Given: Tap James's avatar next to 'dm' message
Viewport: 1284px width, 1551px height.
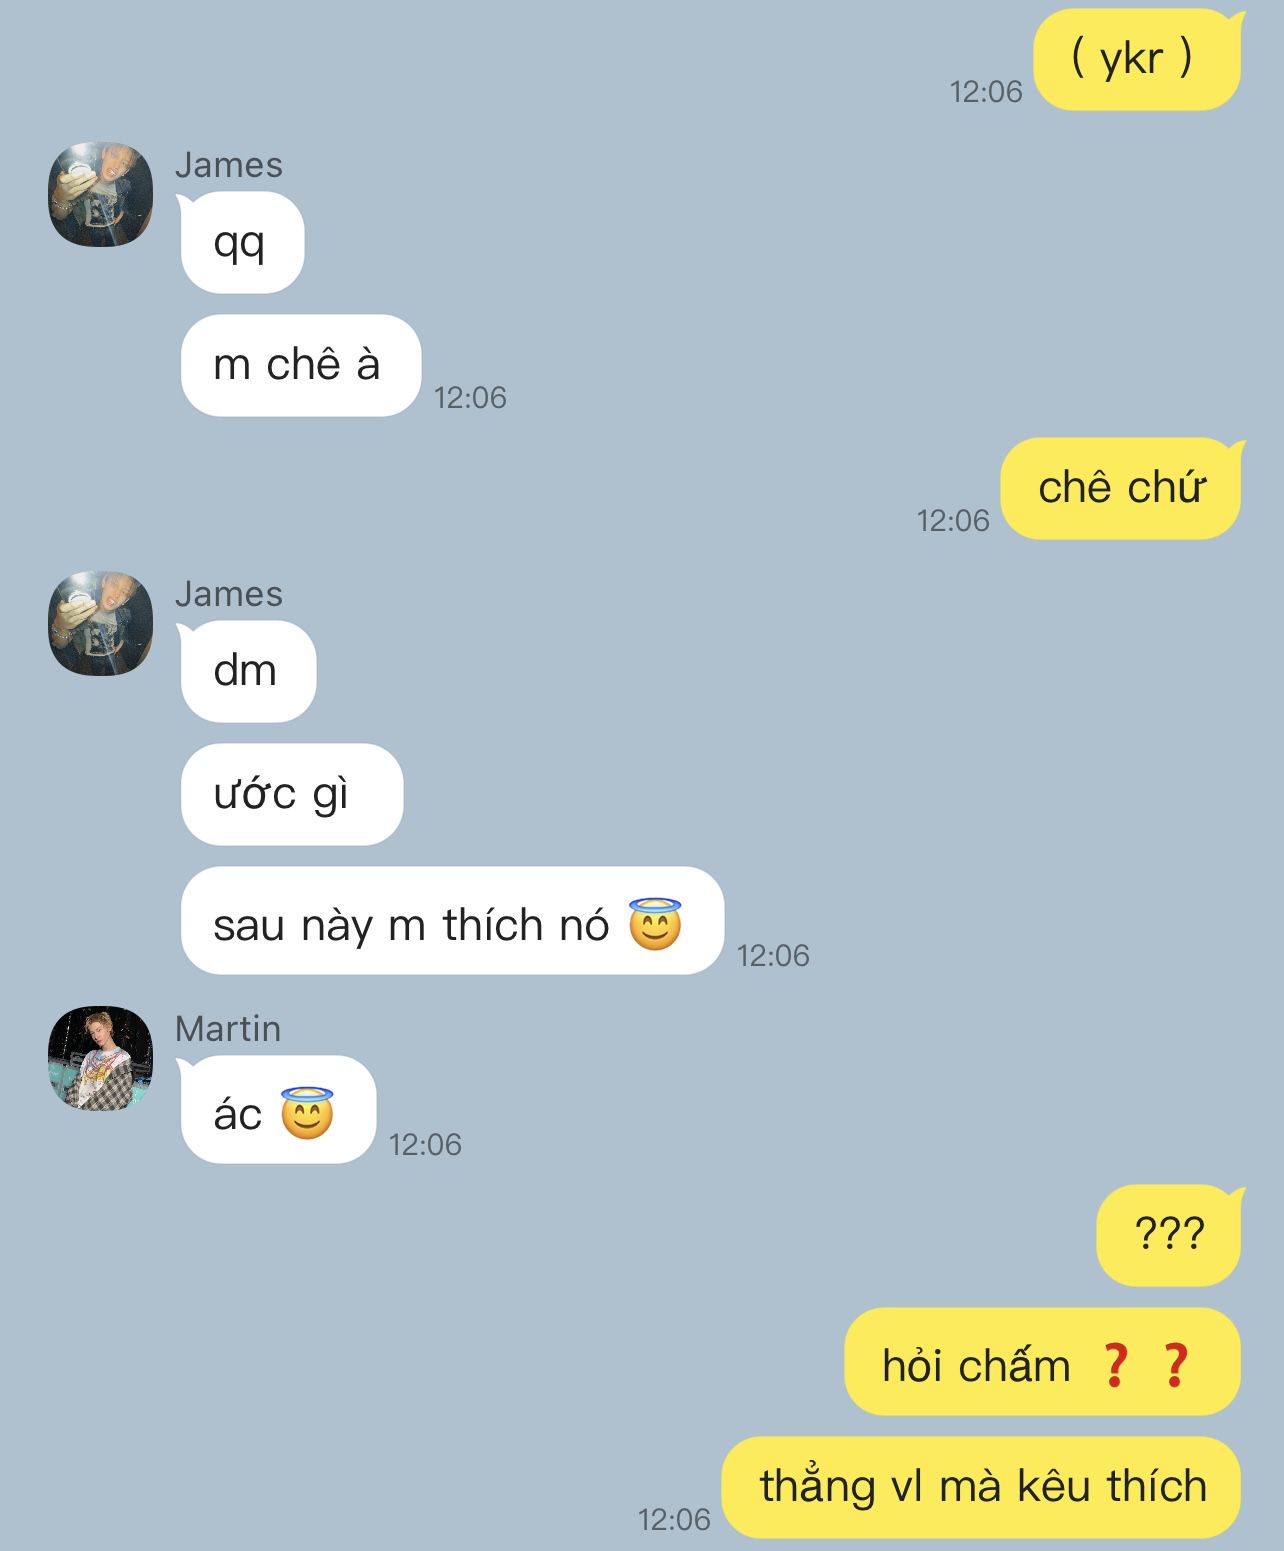Looking at the screenshot, I should pos(101,623).
